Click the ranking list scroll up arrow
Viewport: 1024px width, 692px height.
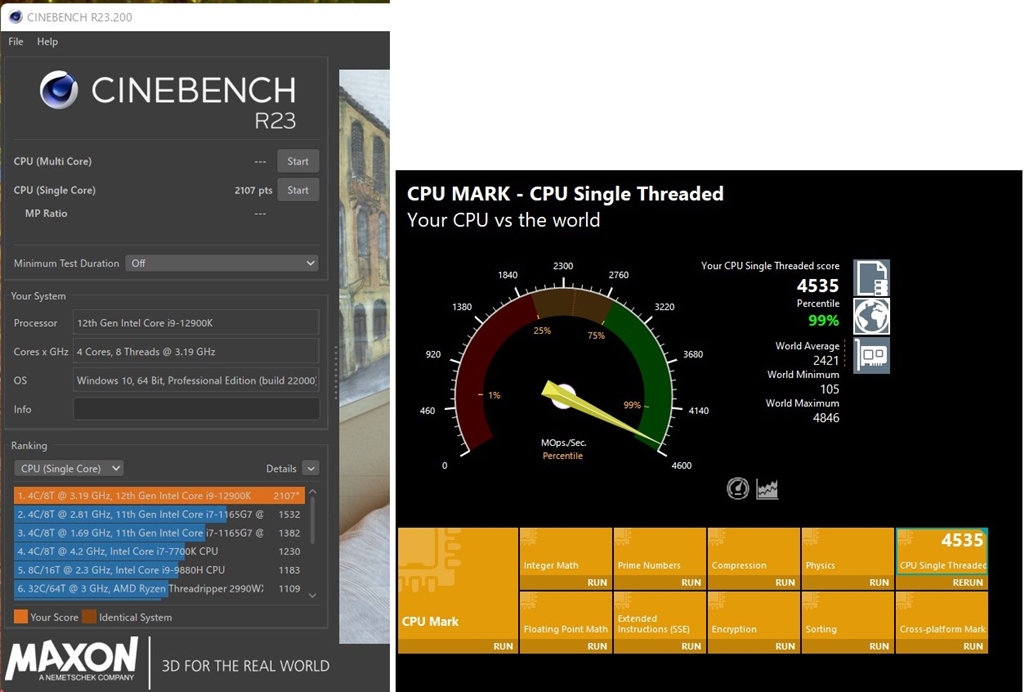[x=313, y=491]
